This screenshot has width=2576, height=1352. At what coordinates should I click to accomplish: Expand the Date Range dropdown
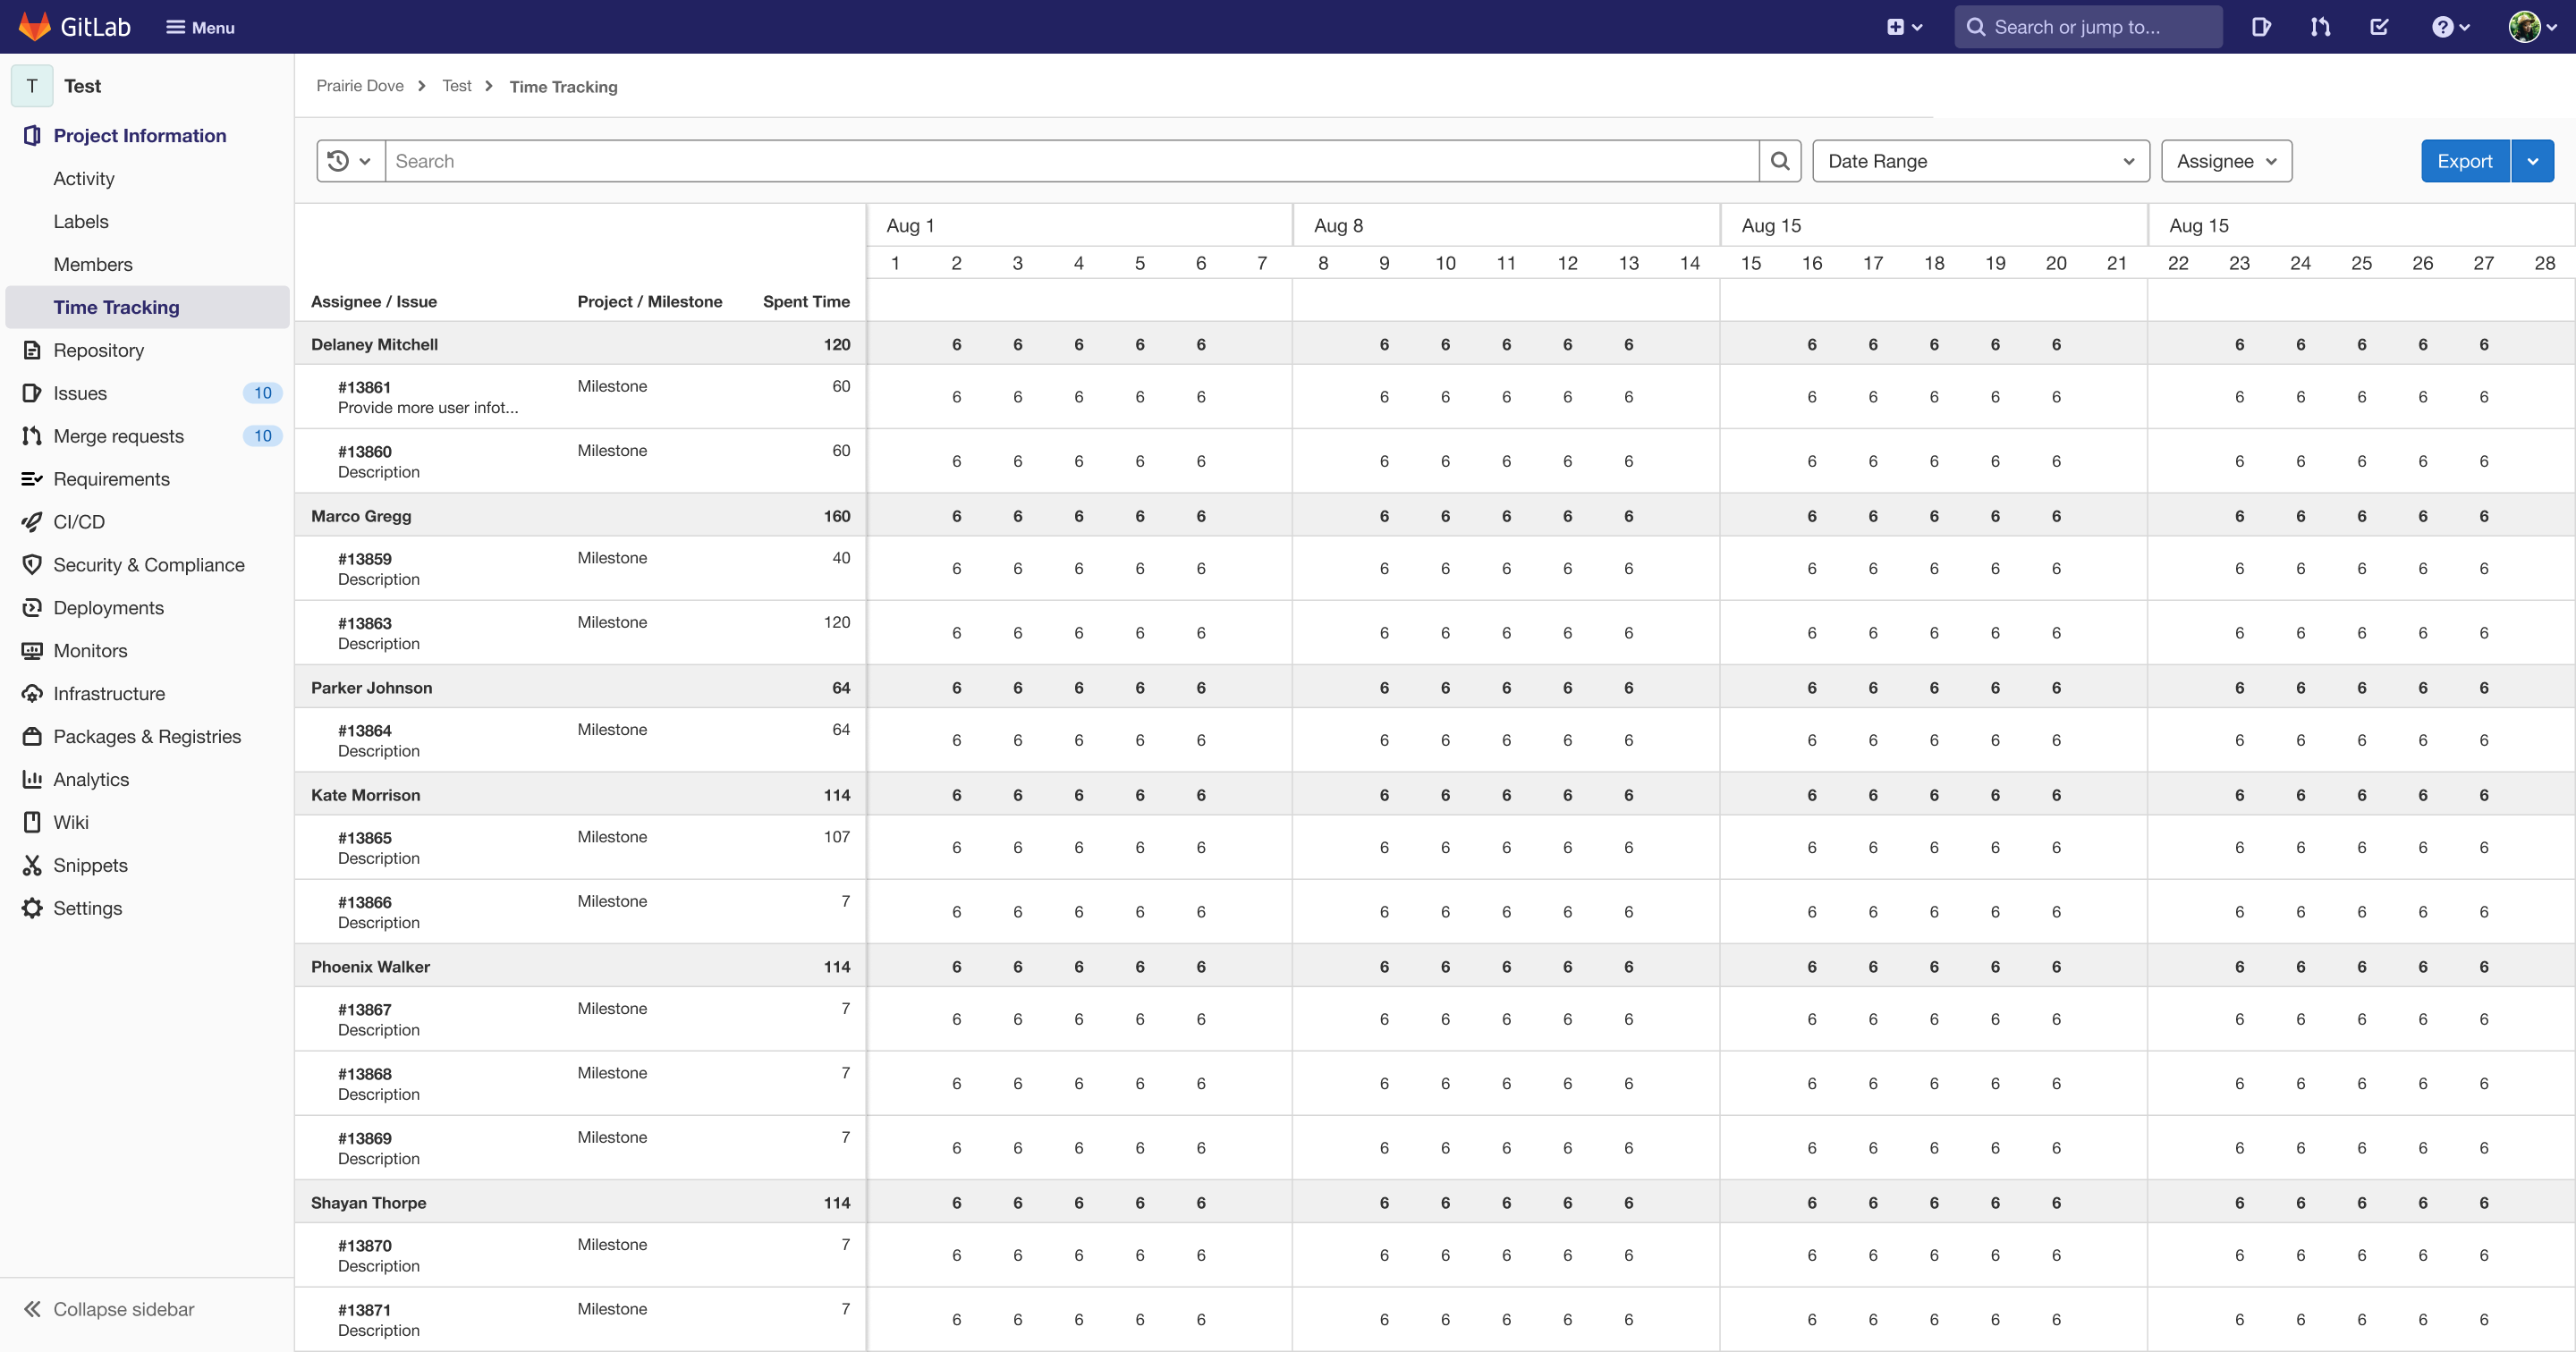pyautogui.click(x=1980, y=161)
